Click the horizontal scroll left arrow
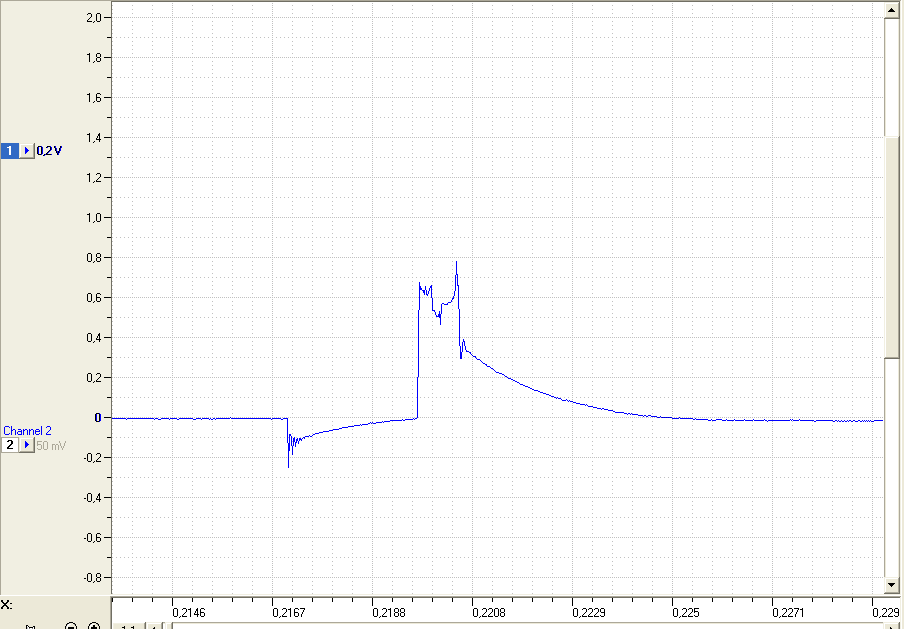This screenshot has width=904, height=629. coord(153,626)
